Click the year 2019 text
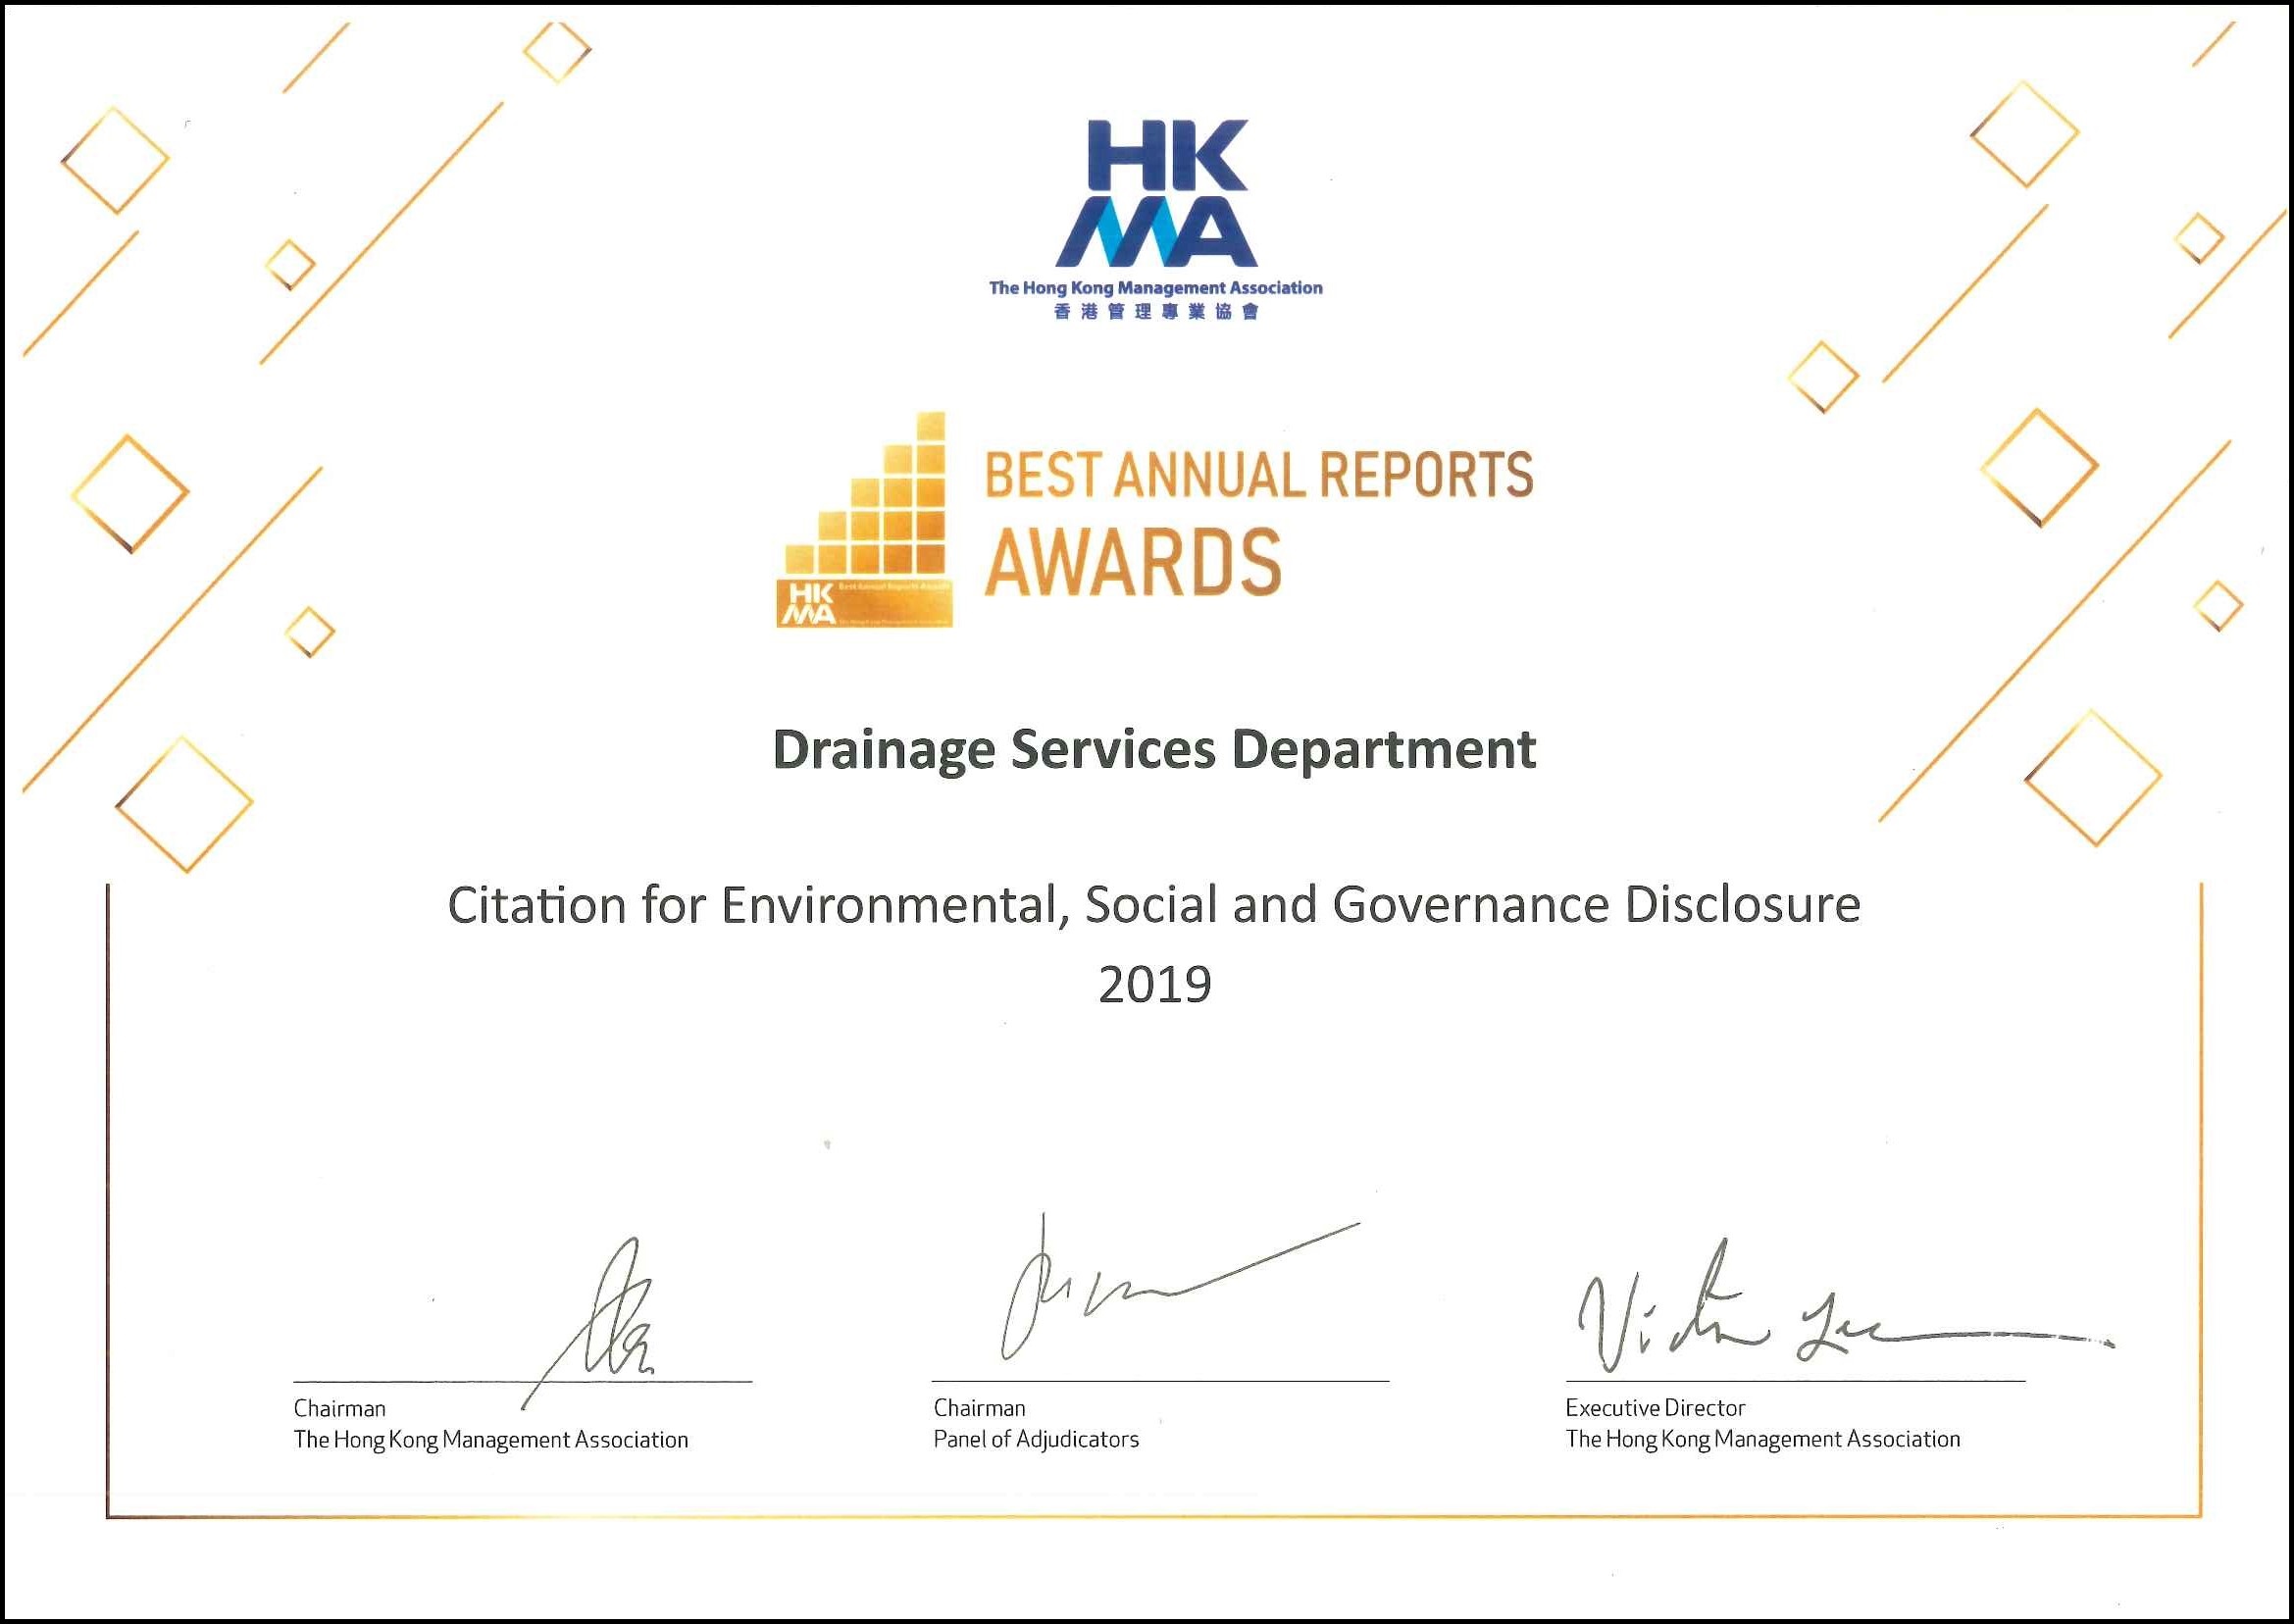This screenshot has width=2294, height=1624. click(x=1154, y=984)
